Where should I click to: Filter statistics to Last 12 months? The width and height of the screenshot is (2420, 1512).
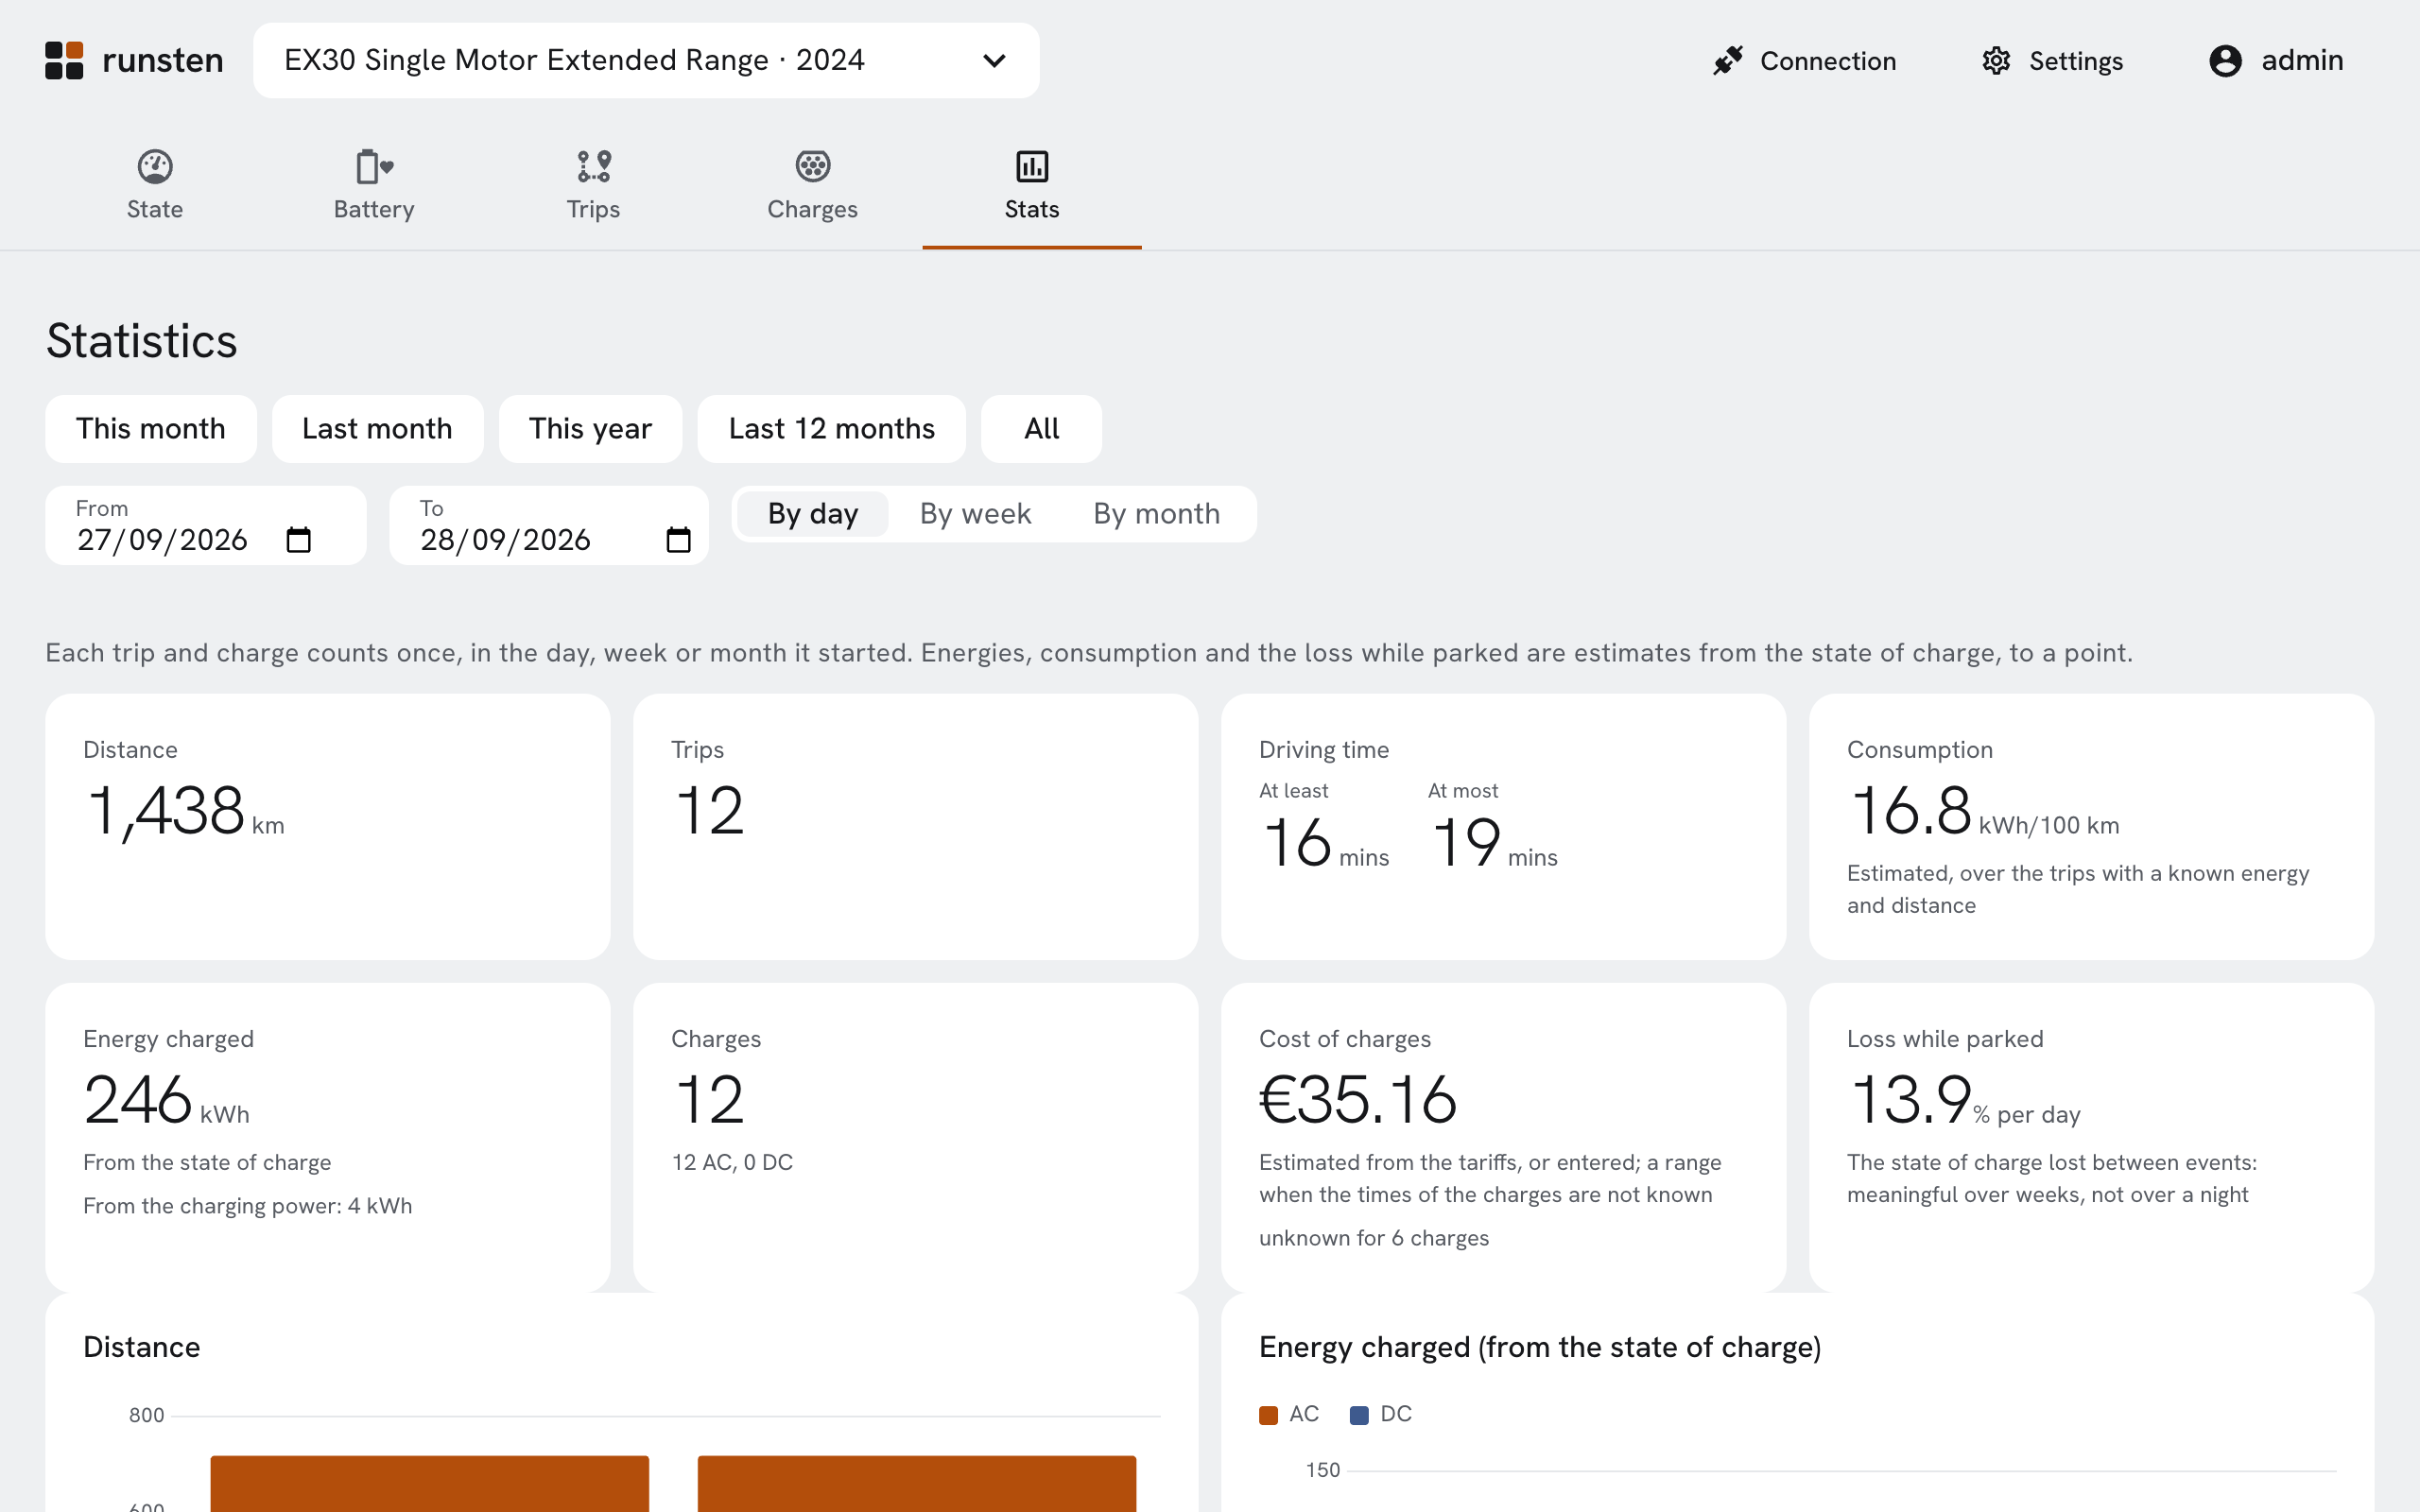831,429
